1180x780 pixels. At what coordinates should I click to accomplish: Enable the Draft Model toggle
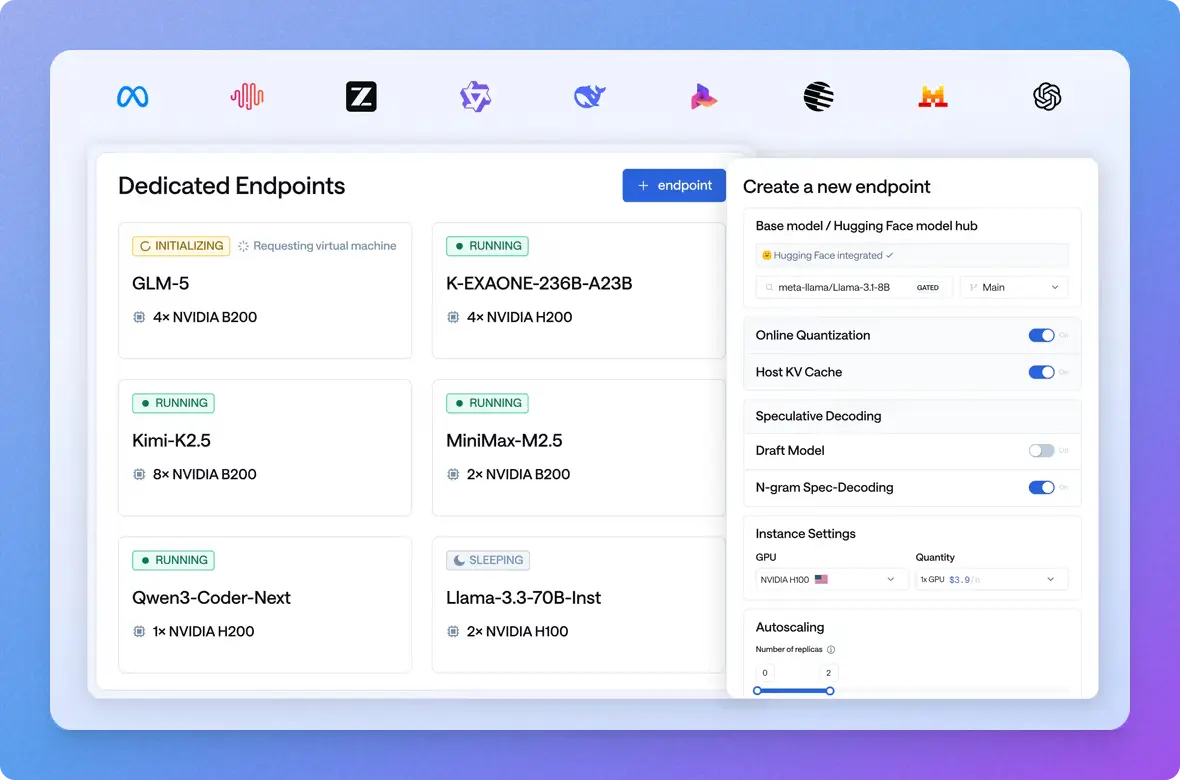click(1042, 450)
